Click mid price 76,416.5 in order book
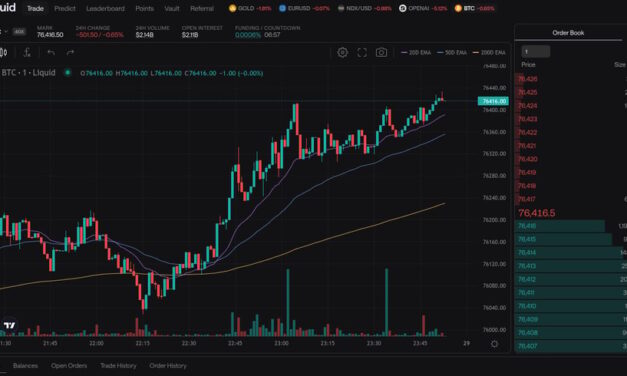Image resolution: width=627 pixels, height=376 pixels. [536, 213]
